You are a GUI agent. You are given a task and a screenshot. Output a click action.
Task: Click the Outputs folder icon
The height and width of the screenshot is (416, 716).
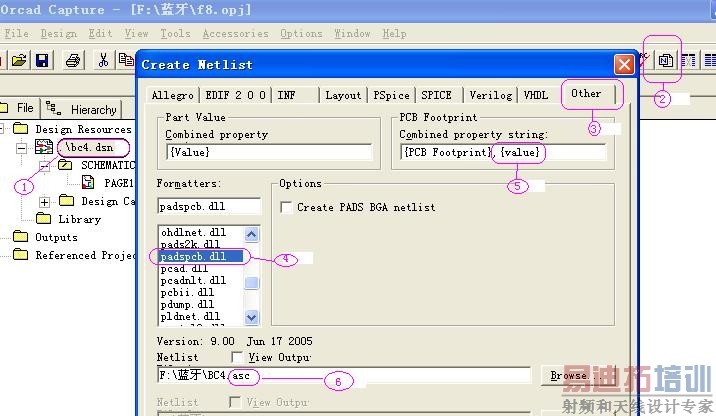pyautogui.click(x=21, y=237)
